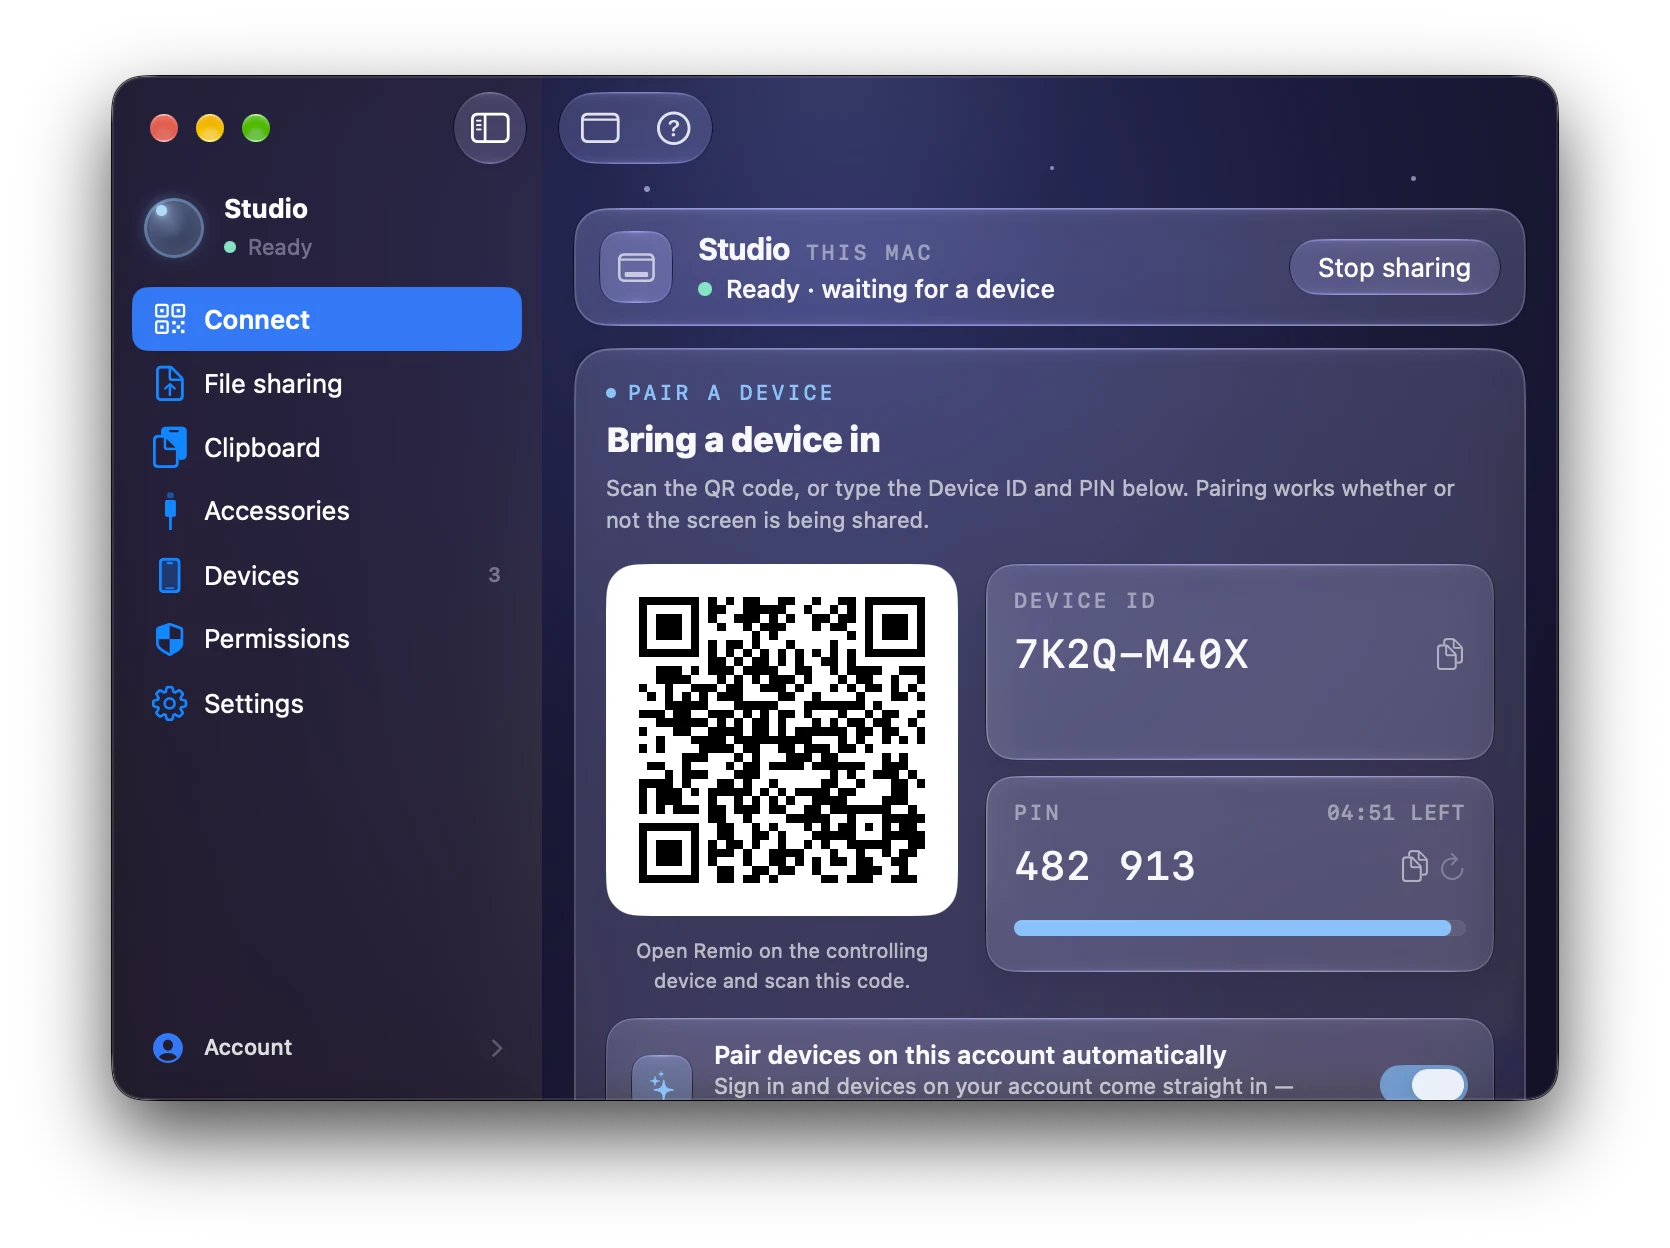
Task: Toggle the sidebar panel icon
Action: pos(490,128)
